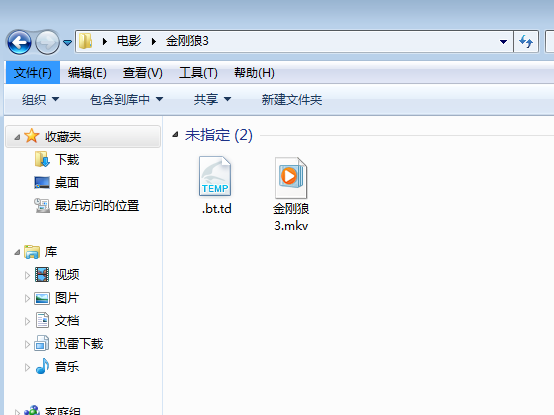Click the 金刚狼3.mkv file name
This screenshot has height=415, width=554.
[x=291, y=217]
